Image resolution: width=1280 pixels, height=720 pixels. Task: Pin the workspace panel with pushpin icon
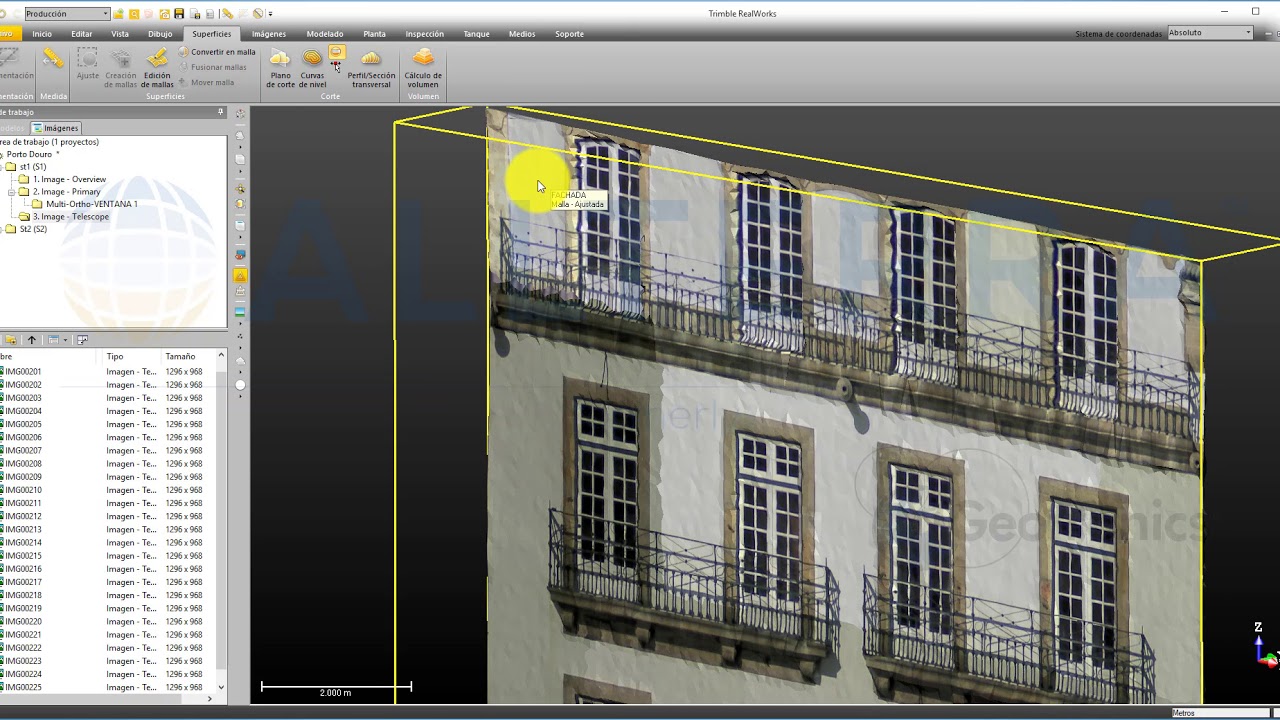tap(221, 112)
